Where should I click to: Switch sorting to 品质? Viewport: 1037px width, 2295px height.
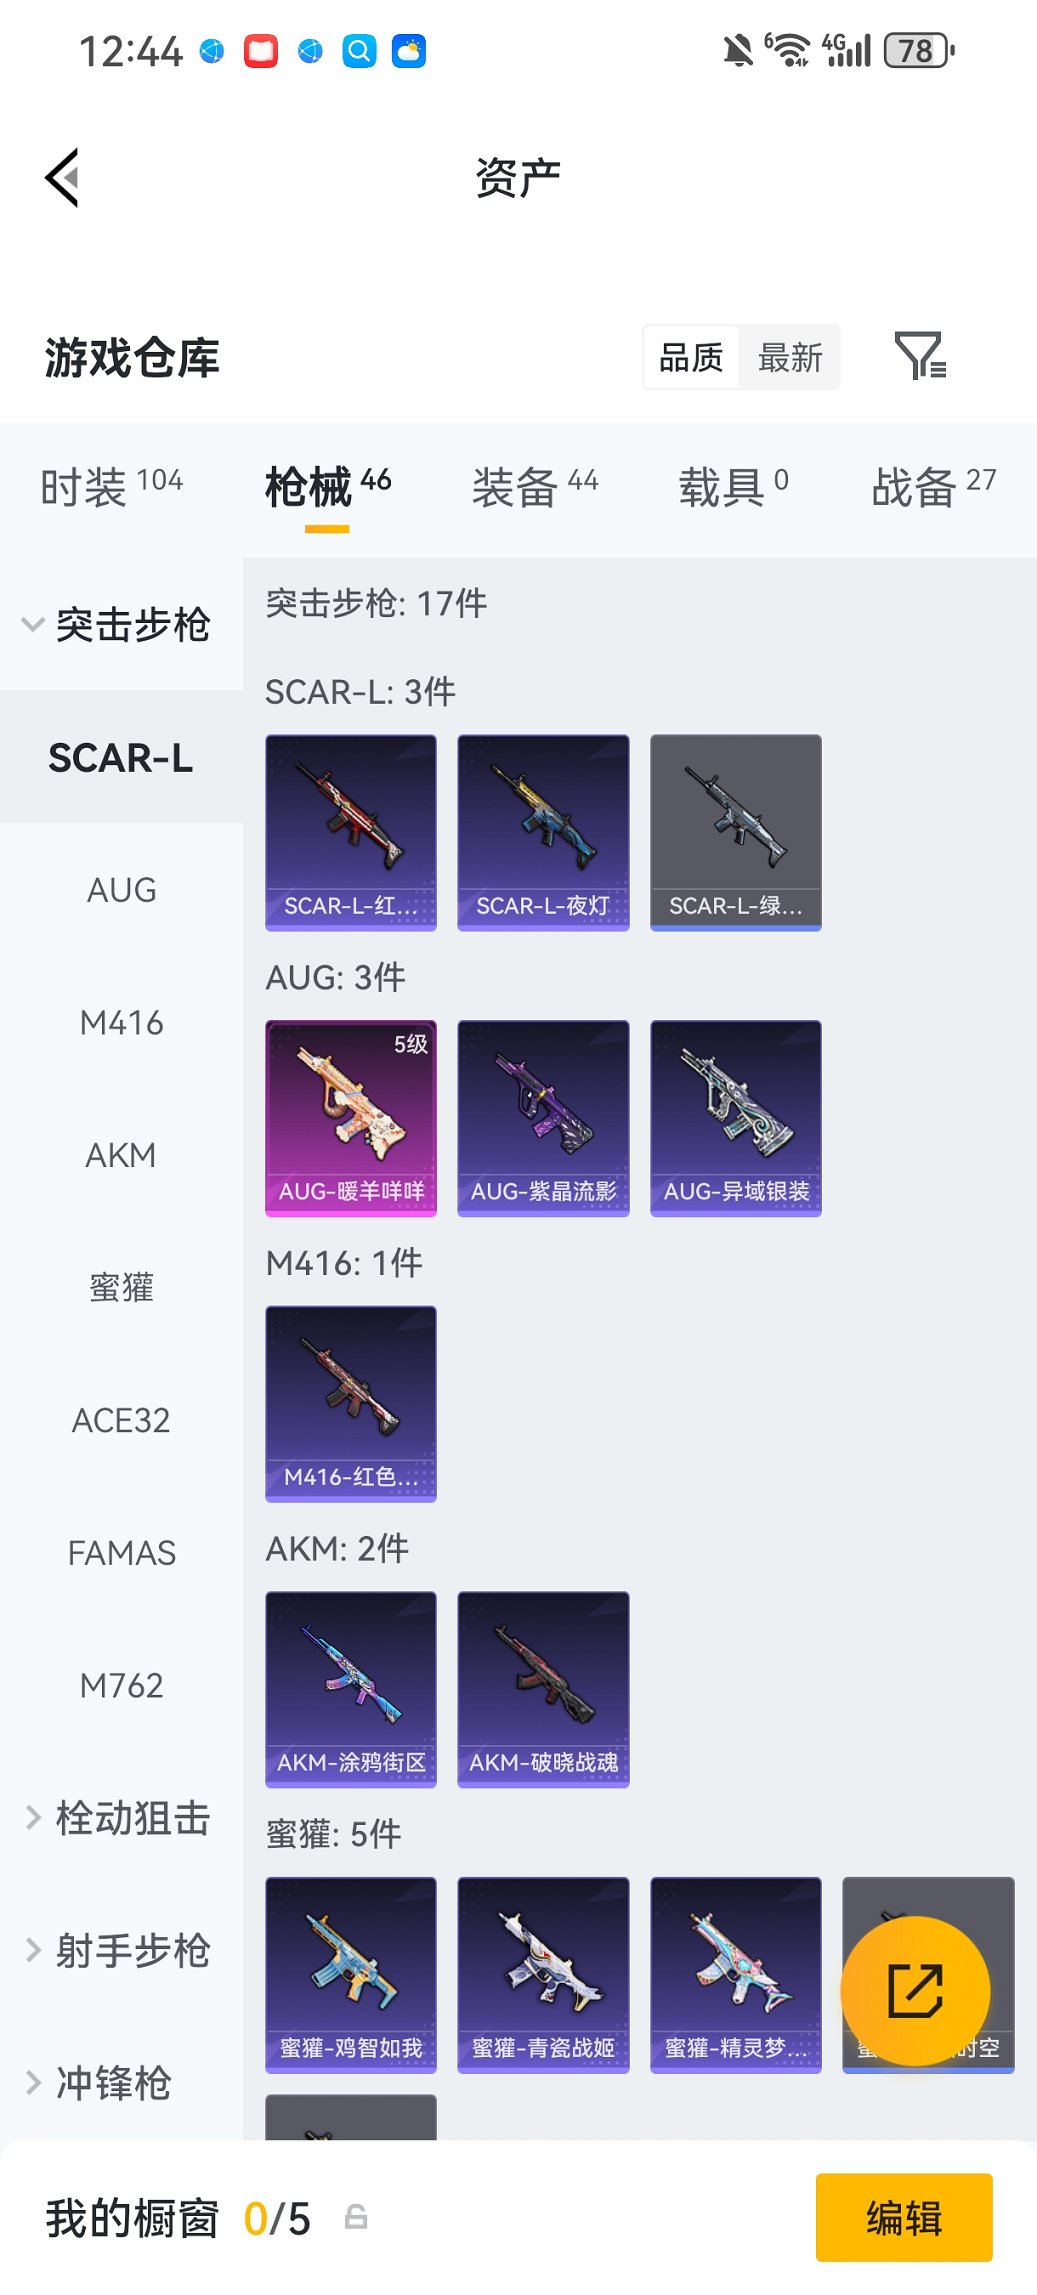tap(691, 357)
